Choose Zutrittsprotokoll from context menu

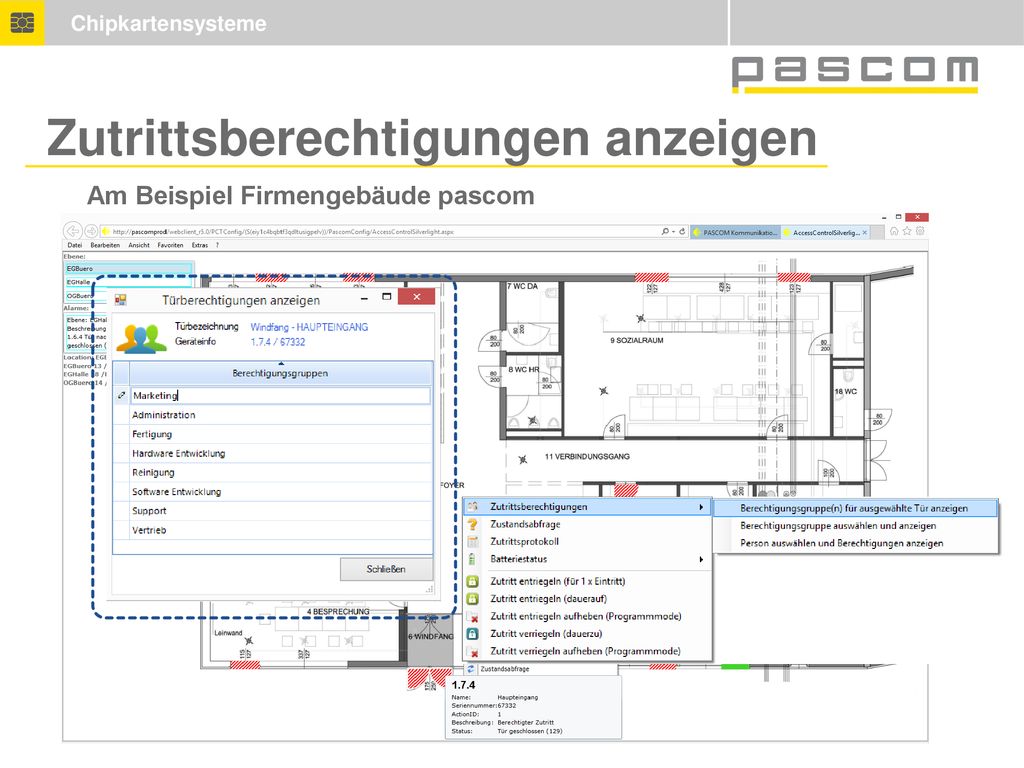click(x=587, y=541)
